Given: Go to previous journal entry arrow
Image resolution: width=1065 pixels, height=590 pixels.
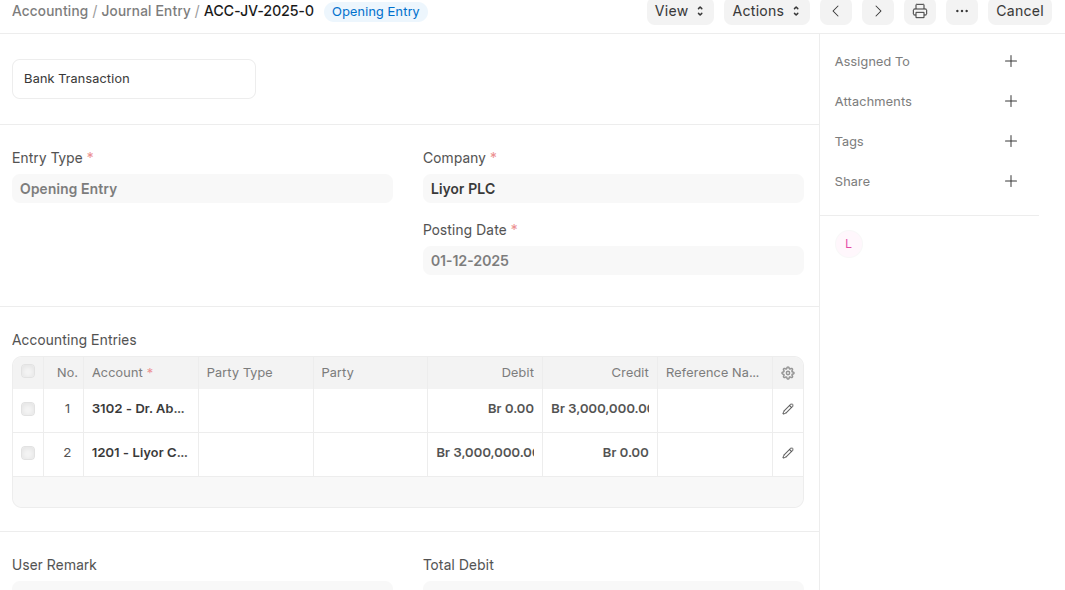Looking at the screenshot, I should click(x=835, y=11).
